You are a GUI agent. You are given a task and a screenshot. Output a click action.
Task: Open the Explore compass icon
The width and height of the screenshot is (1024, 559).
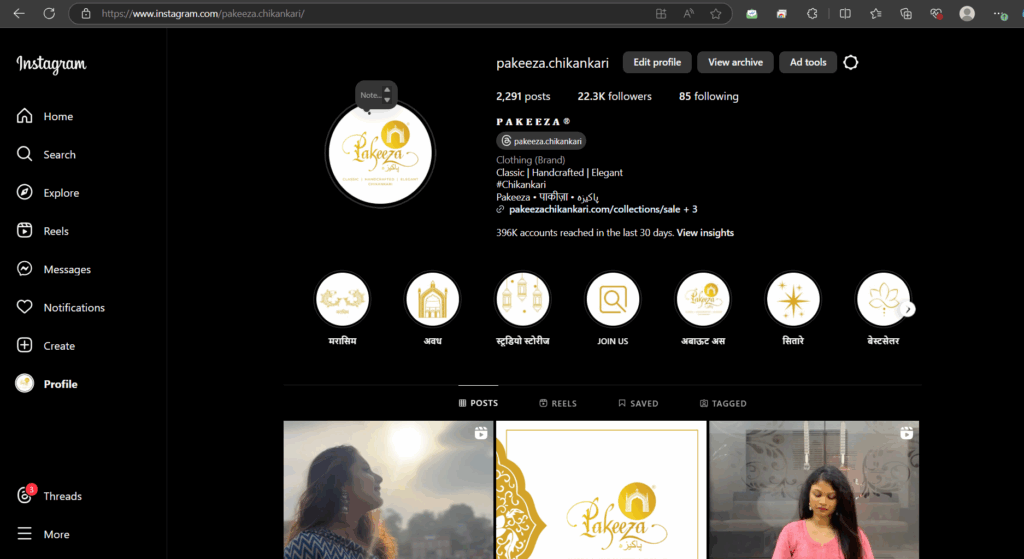pos(24,193)
